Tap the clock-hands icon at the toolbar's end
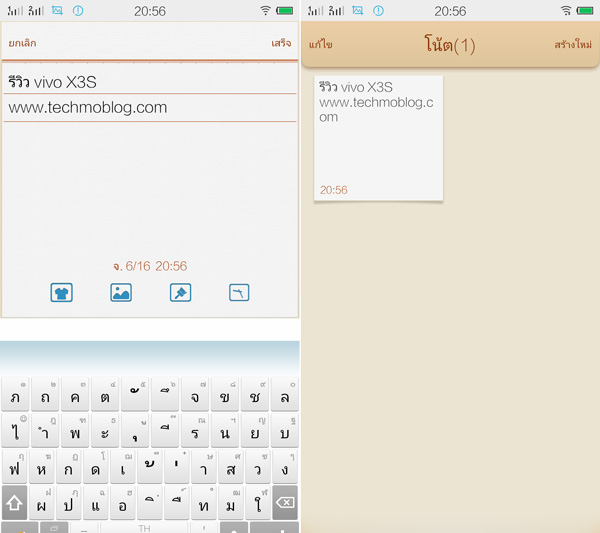 (x=239, y=293)
